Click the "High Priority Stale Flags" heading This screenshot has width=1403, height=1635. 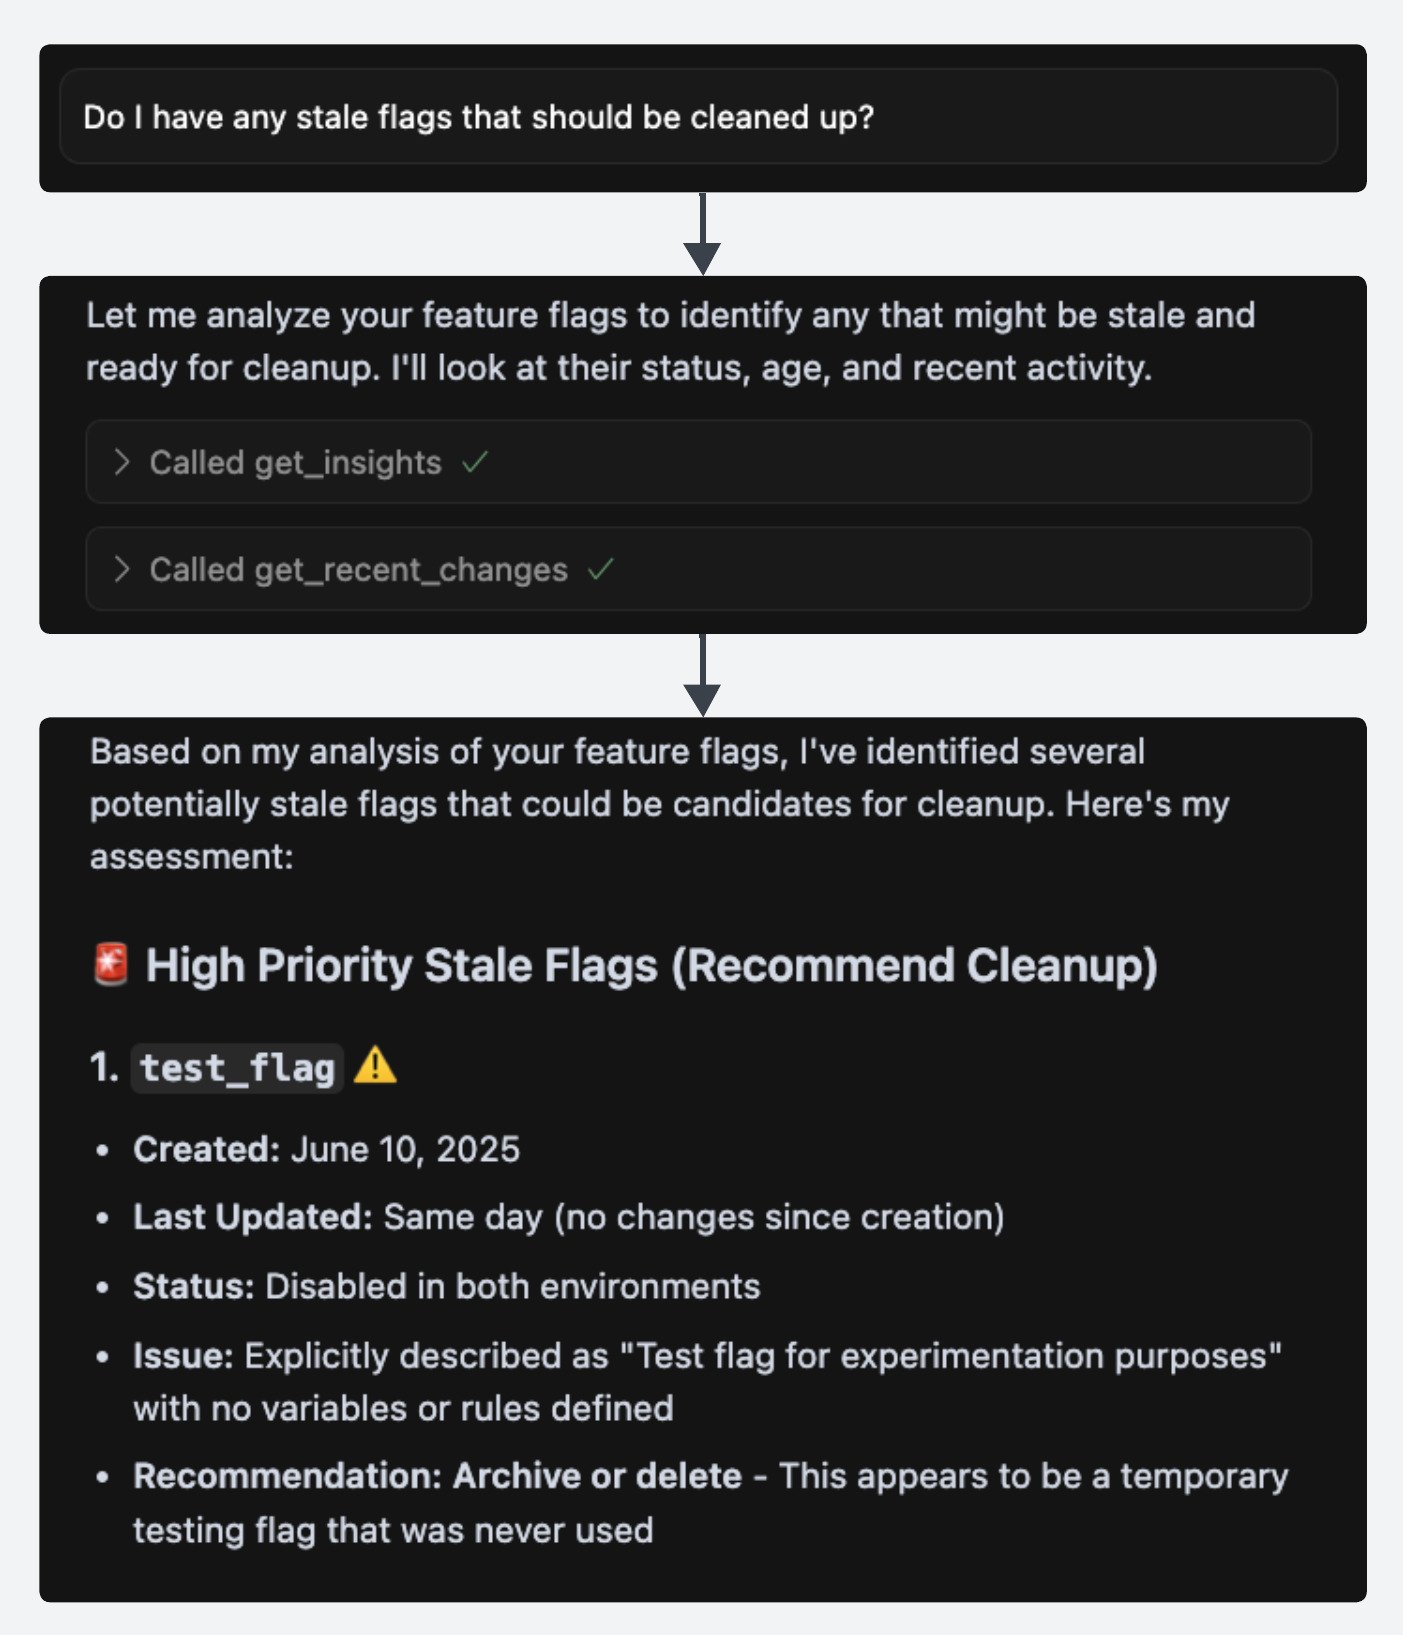651,966
